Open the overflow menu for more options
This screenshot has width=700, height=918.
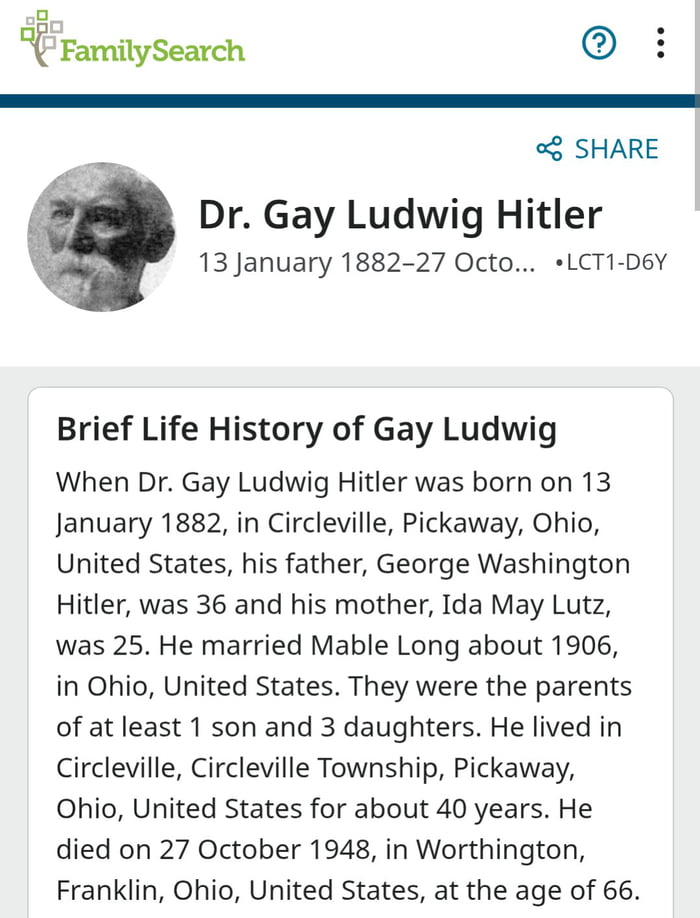point(660,42)
